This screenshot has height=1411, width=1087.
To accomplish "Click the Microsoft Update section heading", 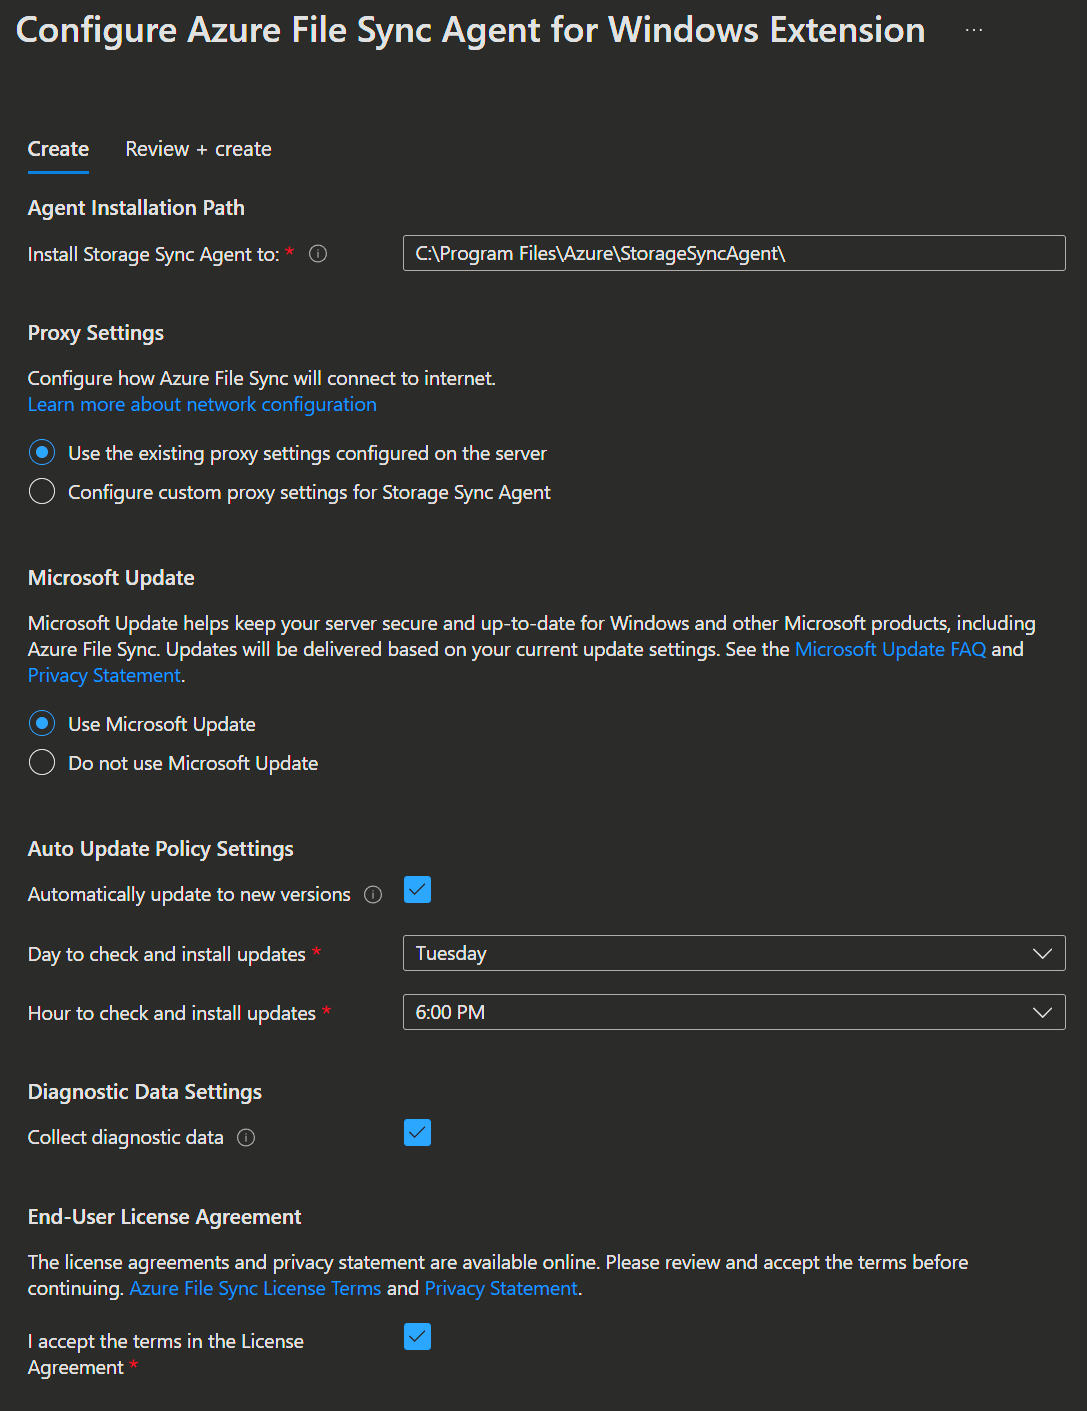I will [111, 578].
